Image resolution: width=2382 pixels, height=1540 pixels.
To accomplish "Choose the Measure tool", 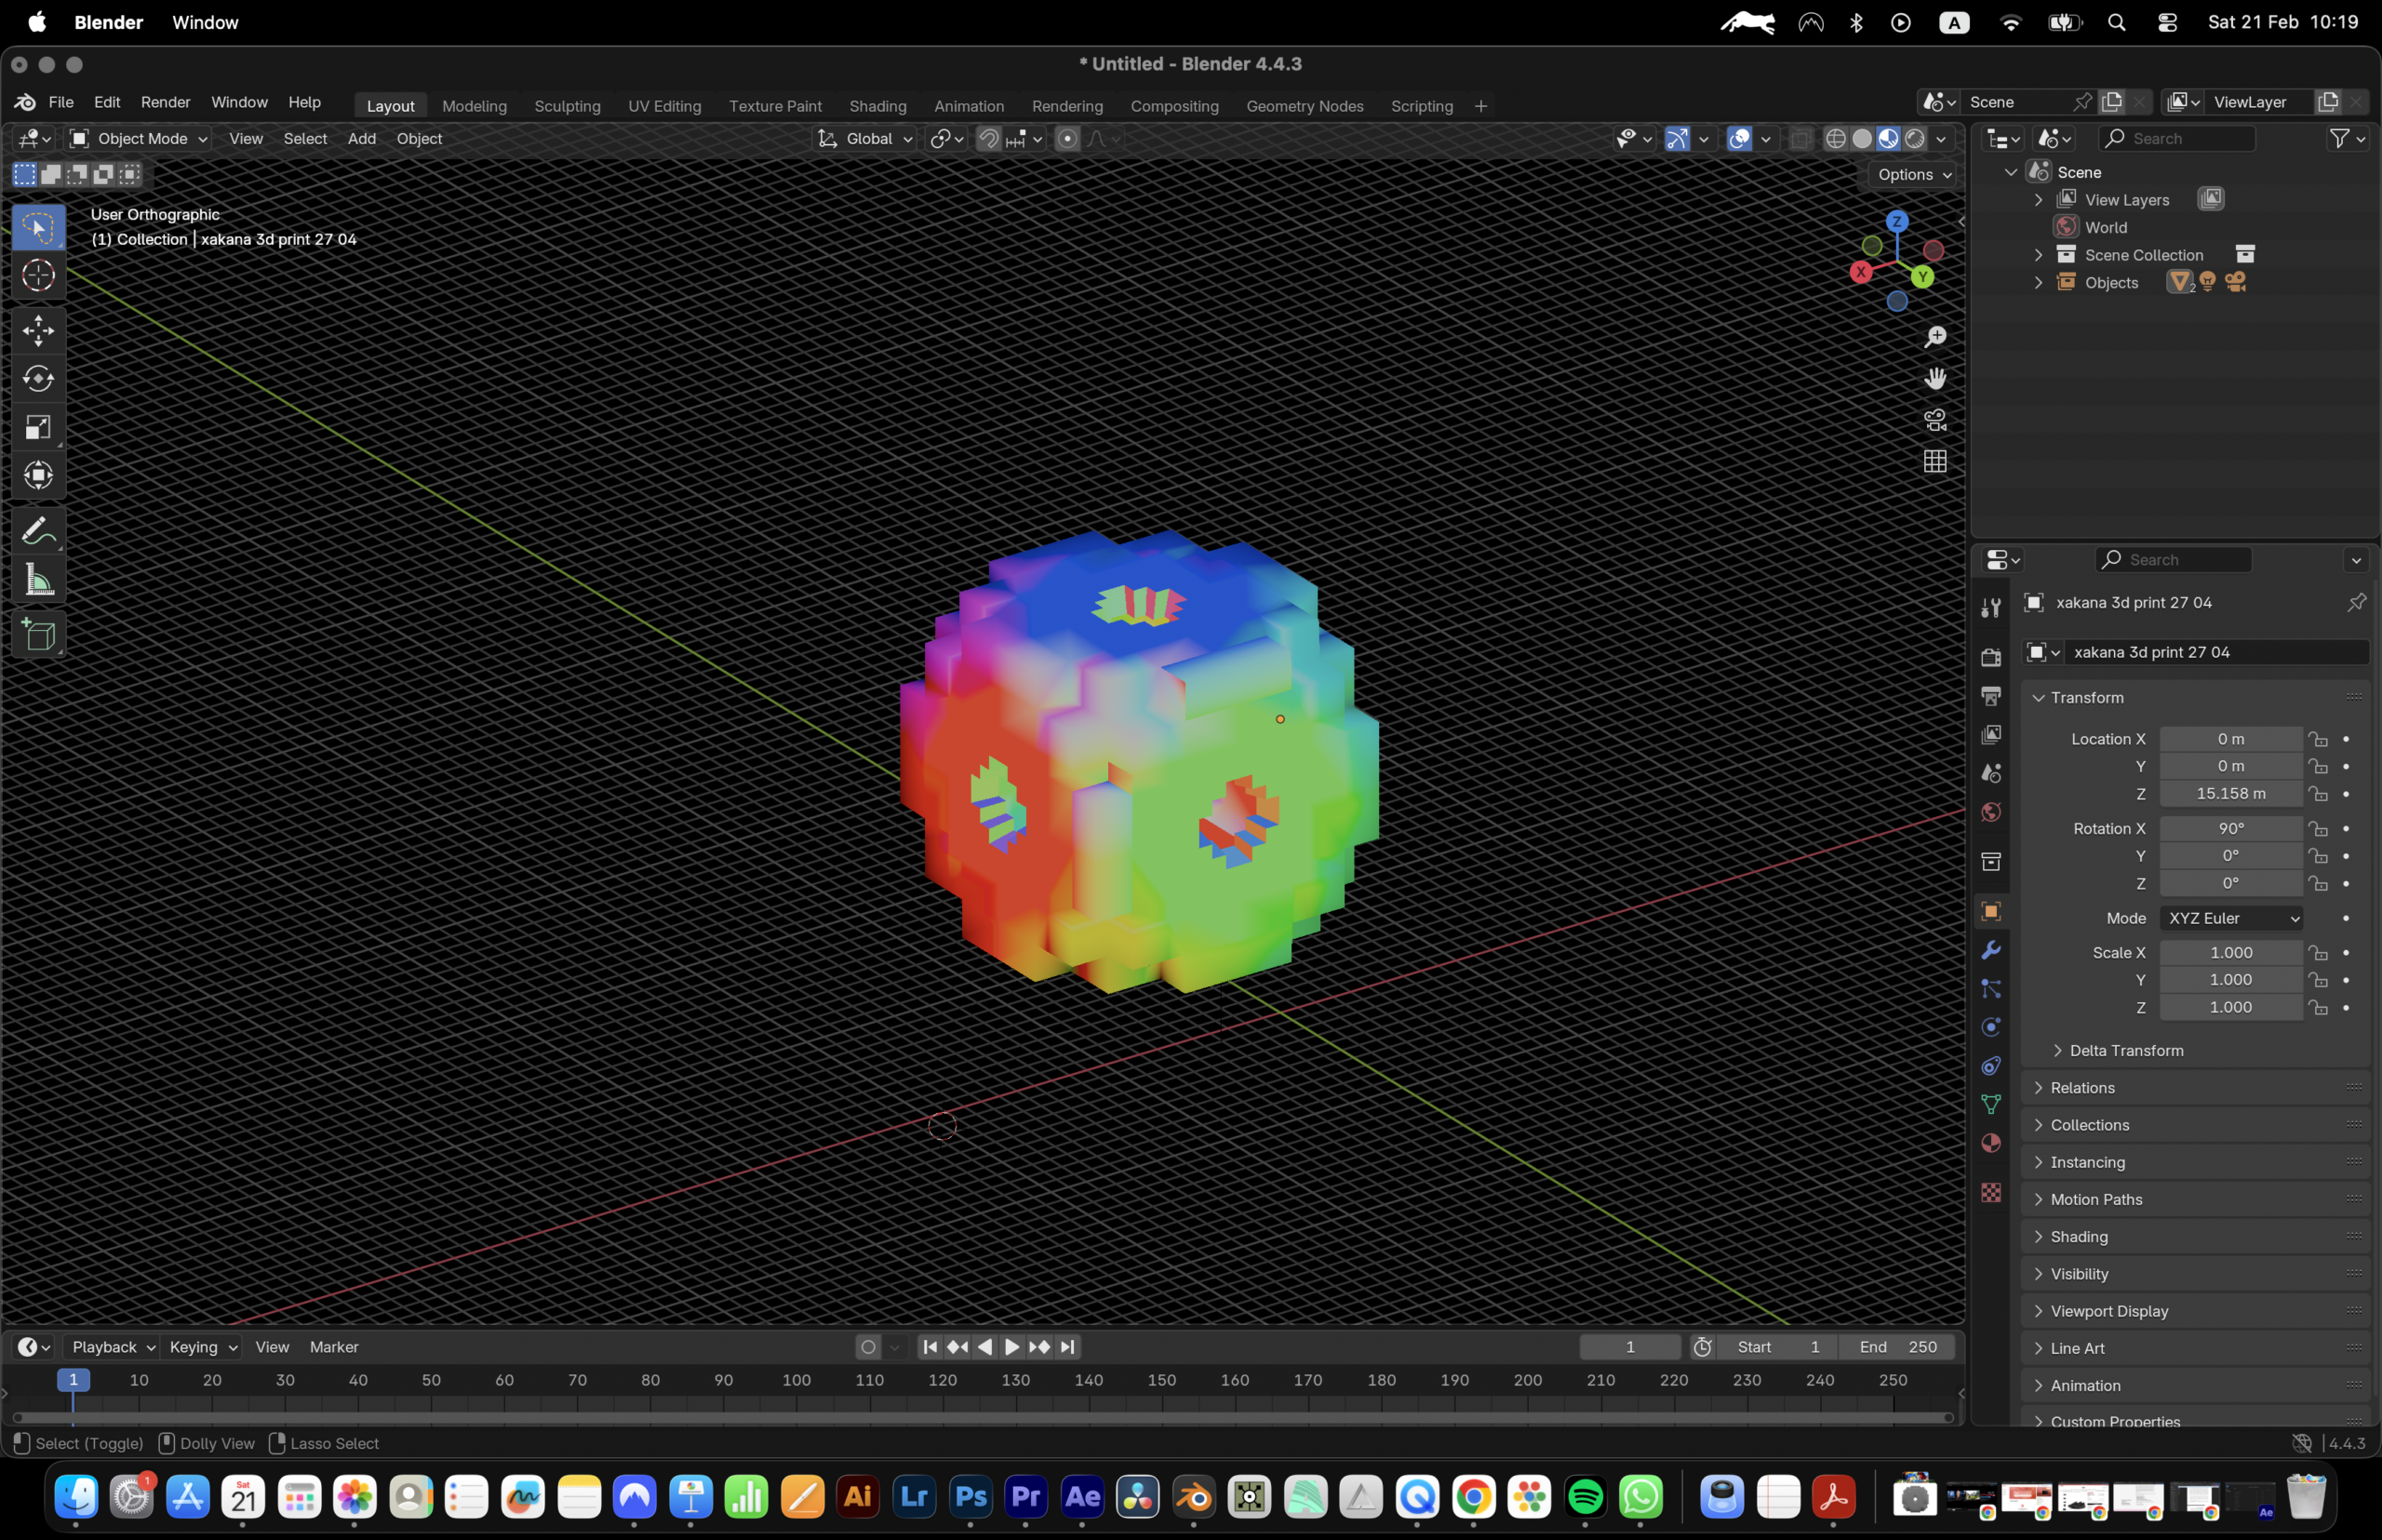I will coord(38,580).
